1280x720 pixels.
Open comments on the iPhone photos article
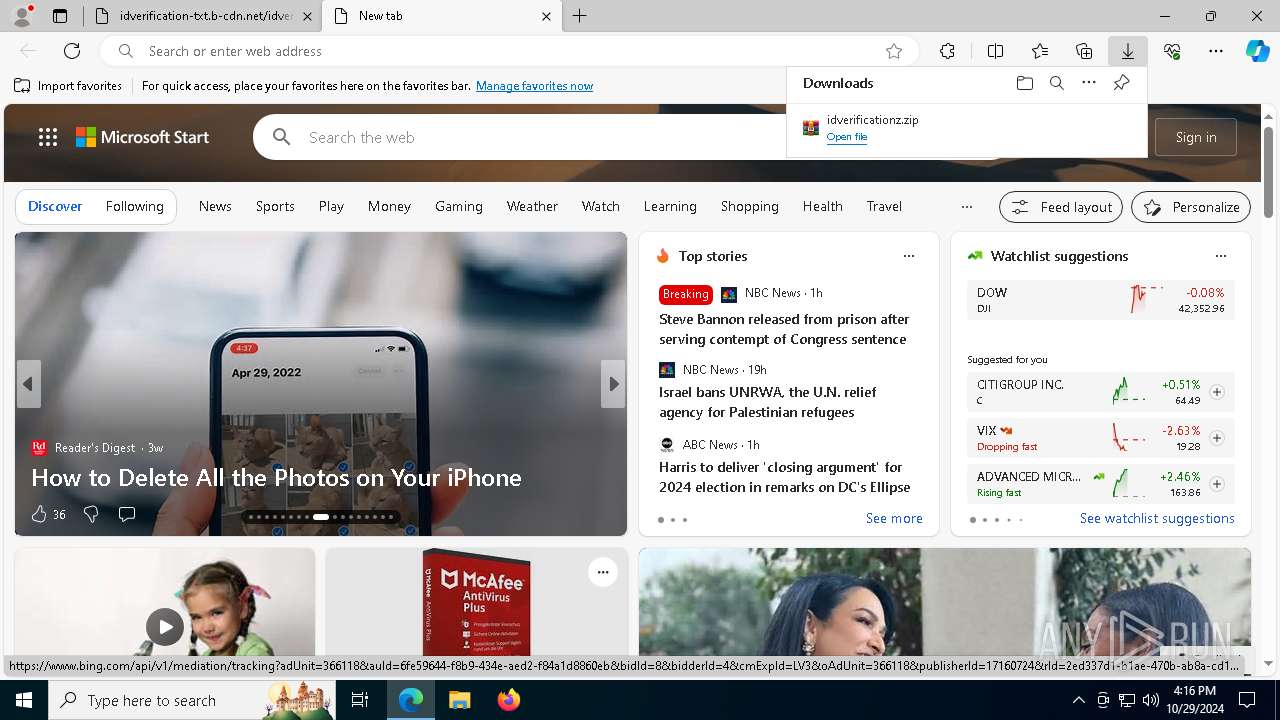[127, 514]
